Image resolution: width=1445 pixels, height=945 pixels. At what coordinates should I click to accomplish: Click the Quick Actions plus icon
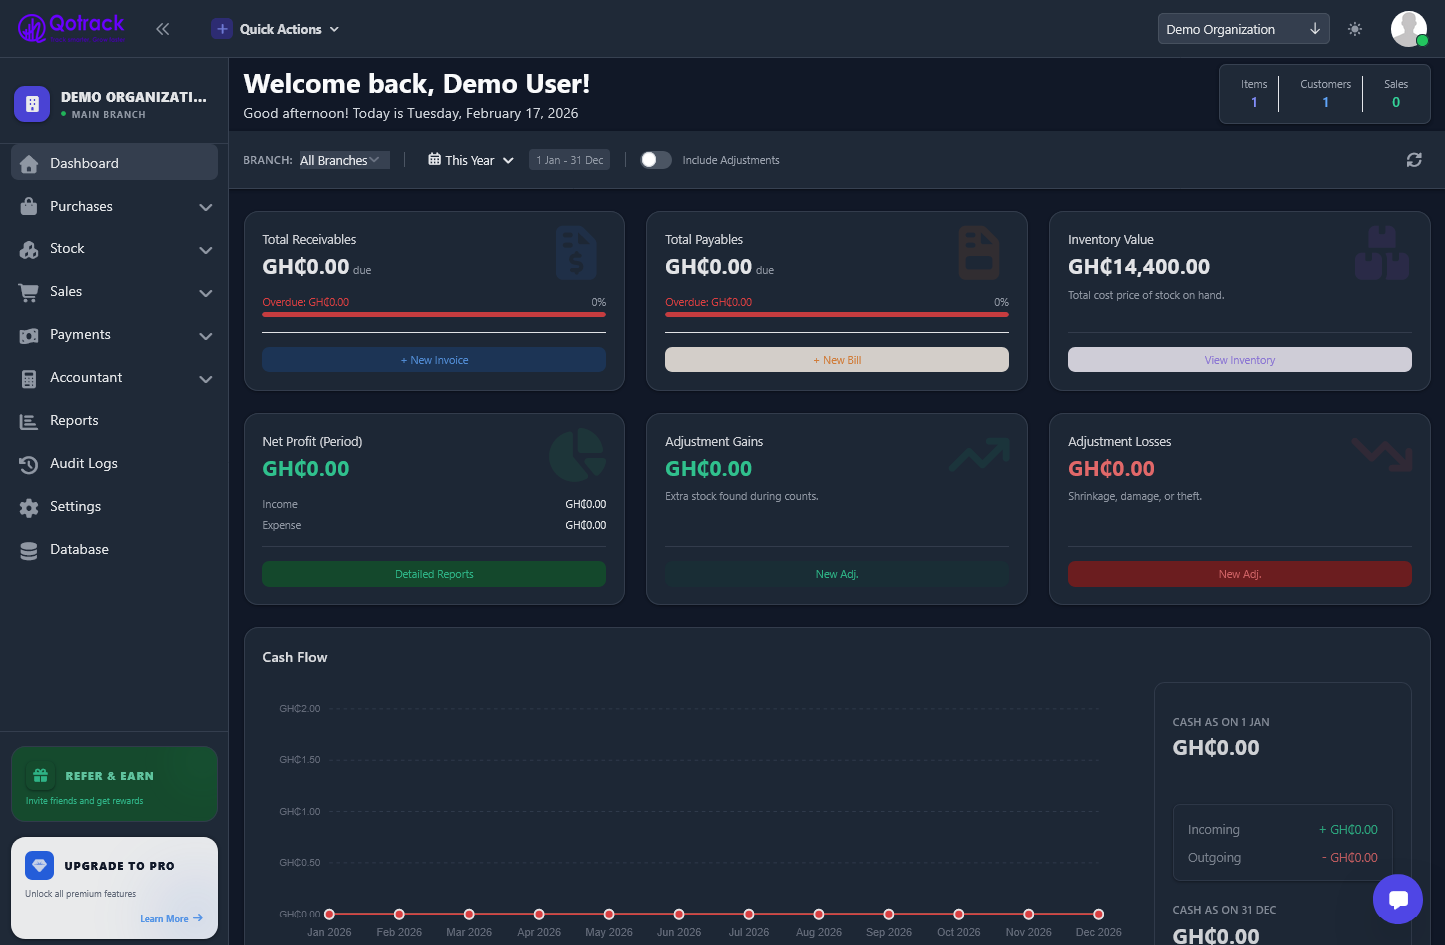[222, 29]
